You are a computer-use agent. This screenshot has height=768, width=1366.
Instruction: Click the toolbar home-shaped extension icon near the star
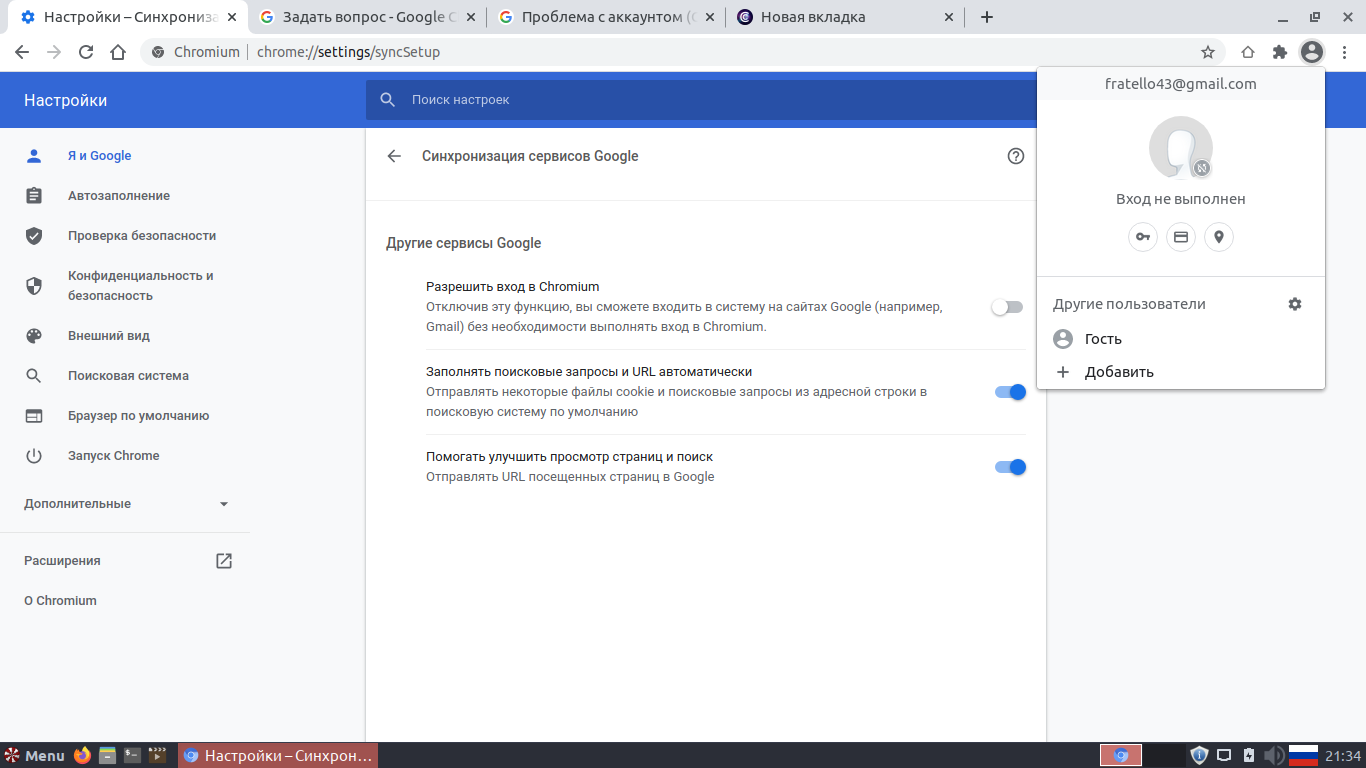(x=1248, y=52)
